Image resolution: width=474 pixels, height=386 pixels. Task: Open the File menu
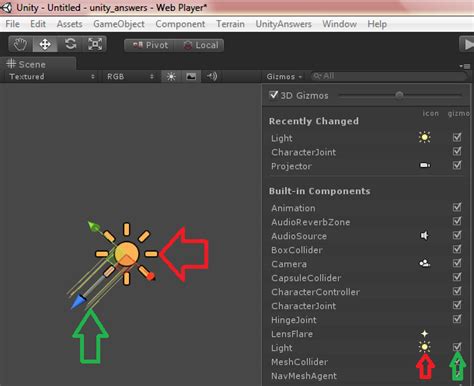tap(13, 24)
